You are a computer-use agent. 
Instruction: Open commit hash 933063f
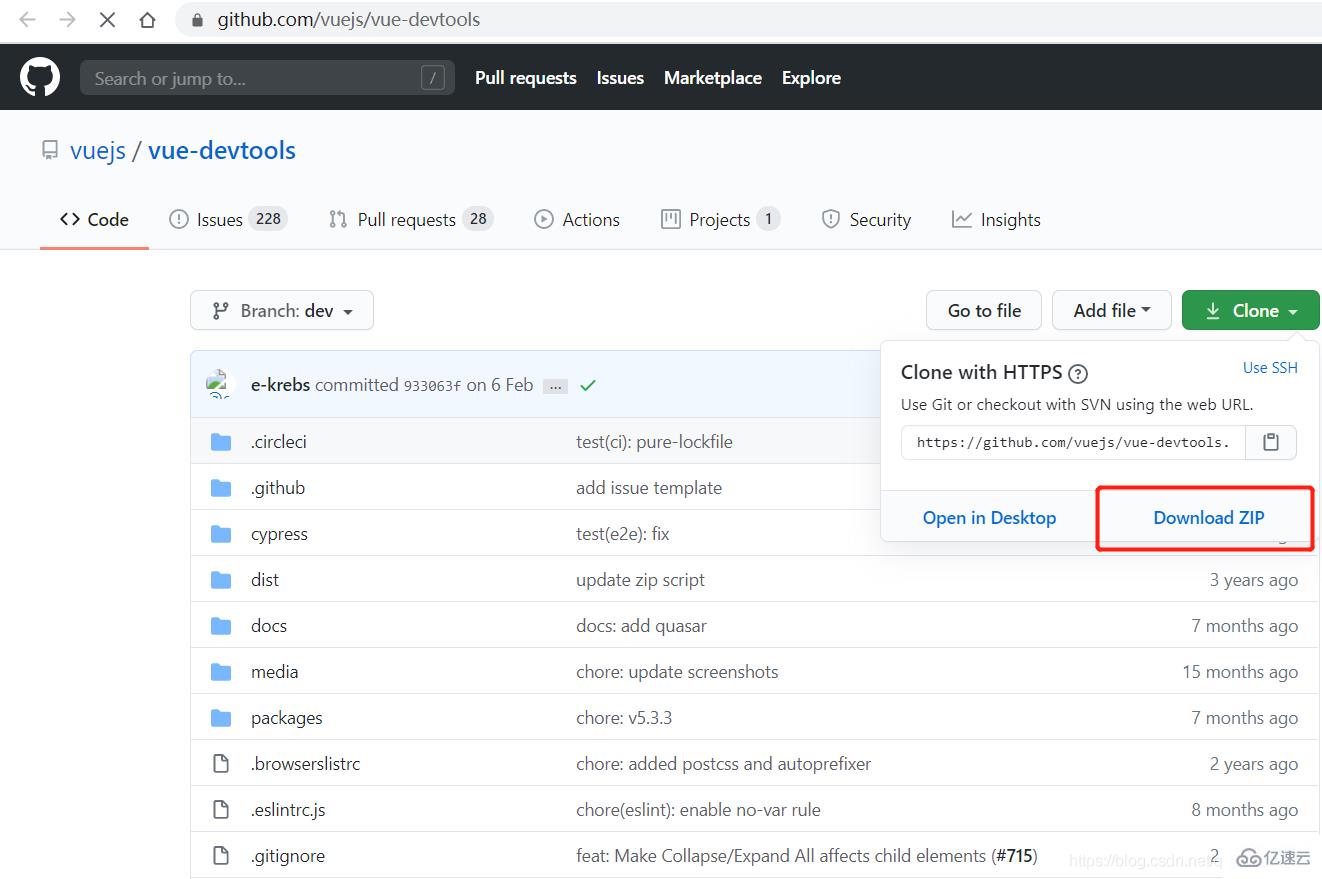432,386
